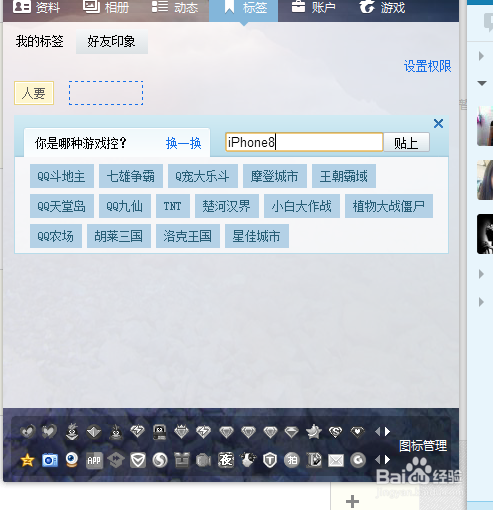Viewport: 493px width, 510px height.
Task: Close the tag suggestion panel with X
Action: [x=438, y=124]
